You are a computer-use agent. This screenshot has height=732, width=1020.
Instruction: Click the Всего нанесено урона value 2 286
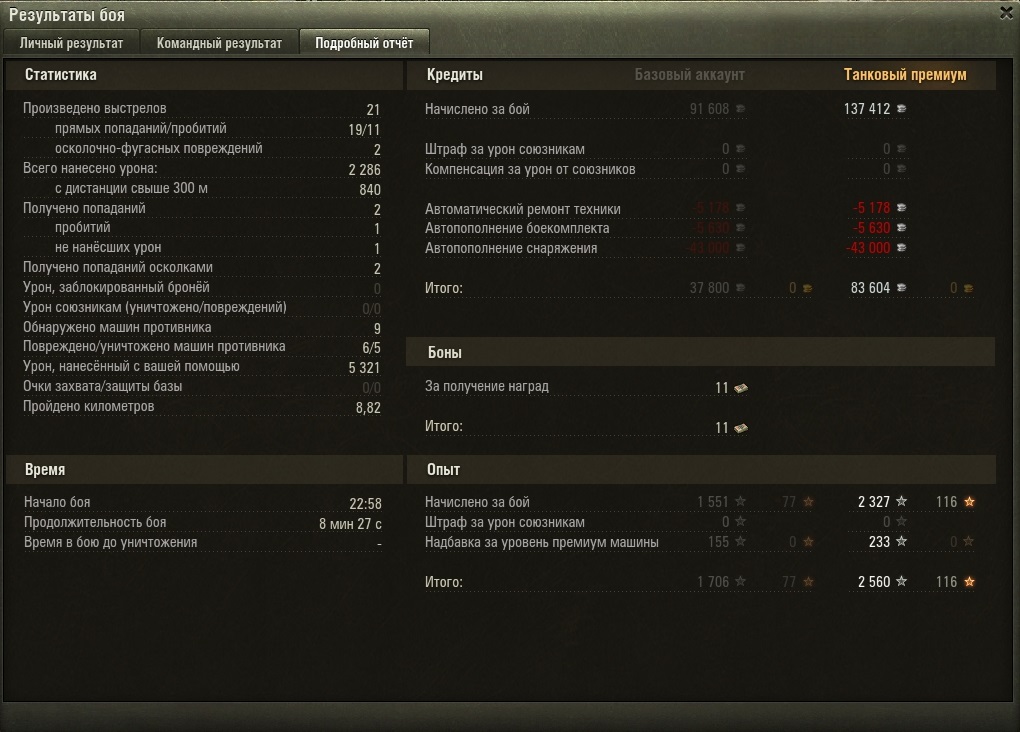pos(364,170)
